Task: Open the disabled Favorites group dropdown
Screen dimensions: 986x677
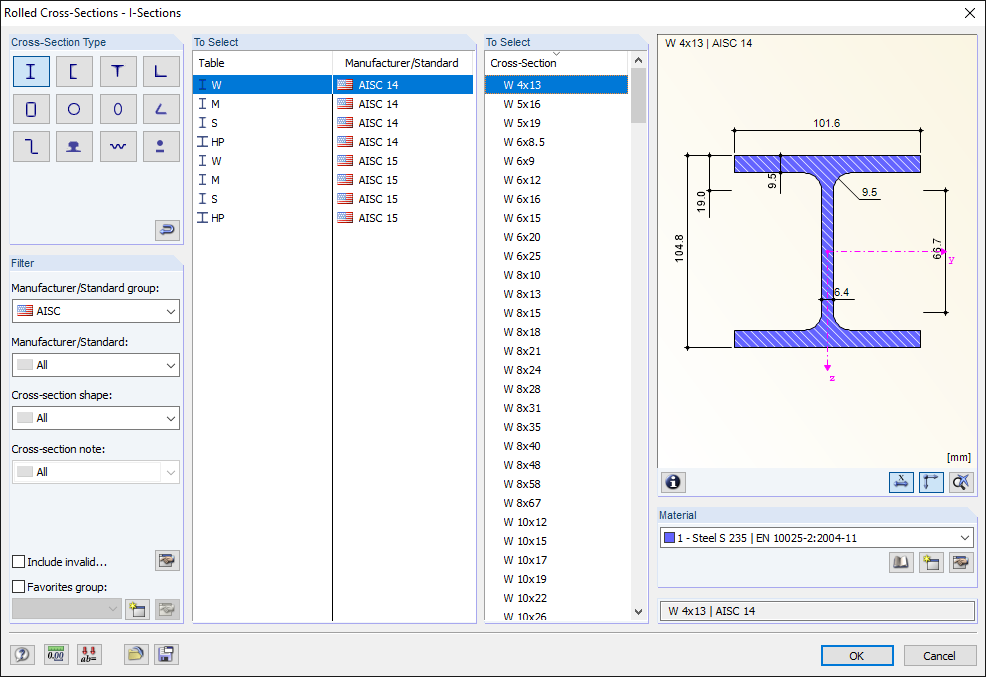Action: click(x=67, y=608)
